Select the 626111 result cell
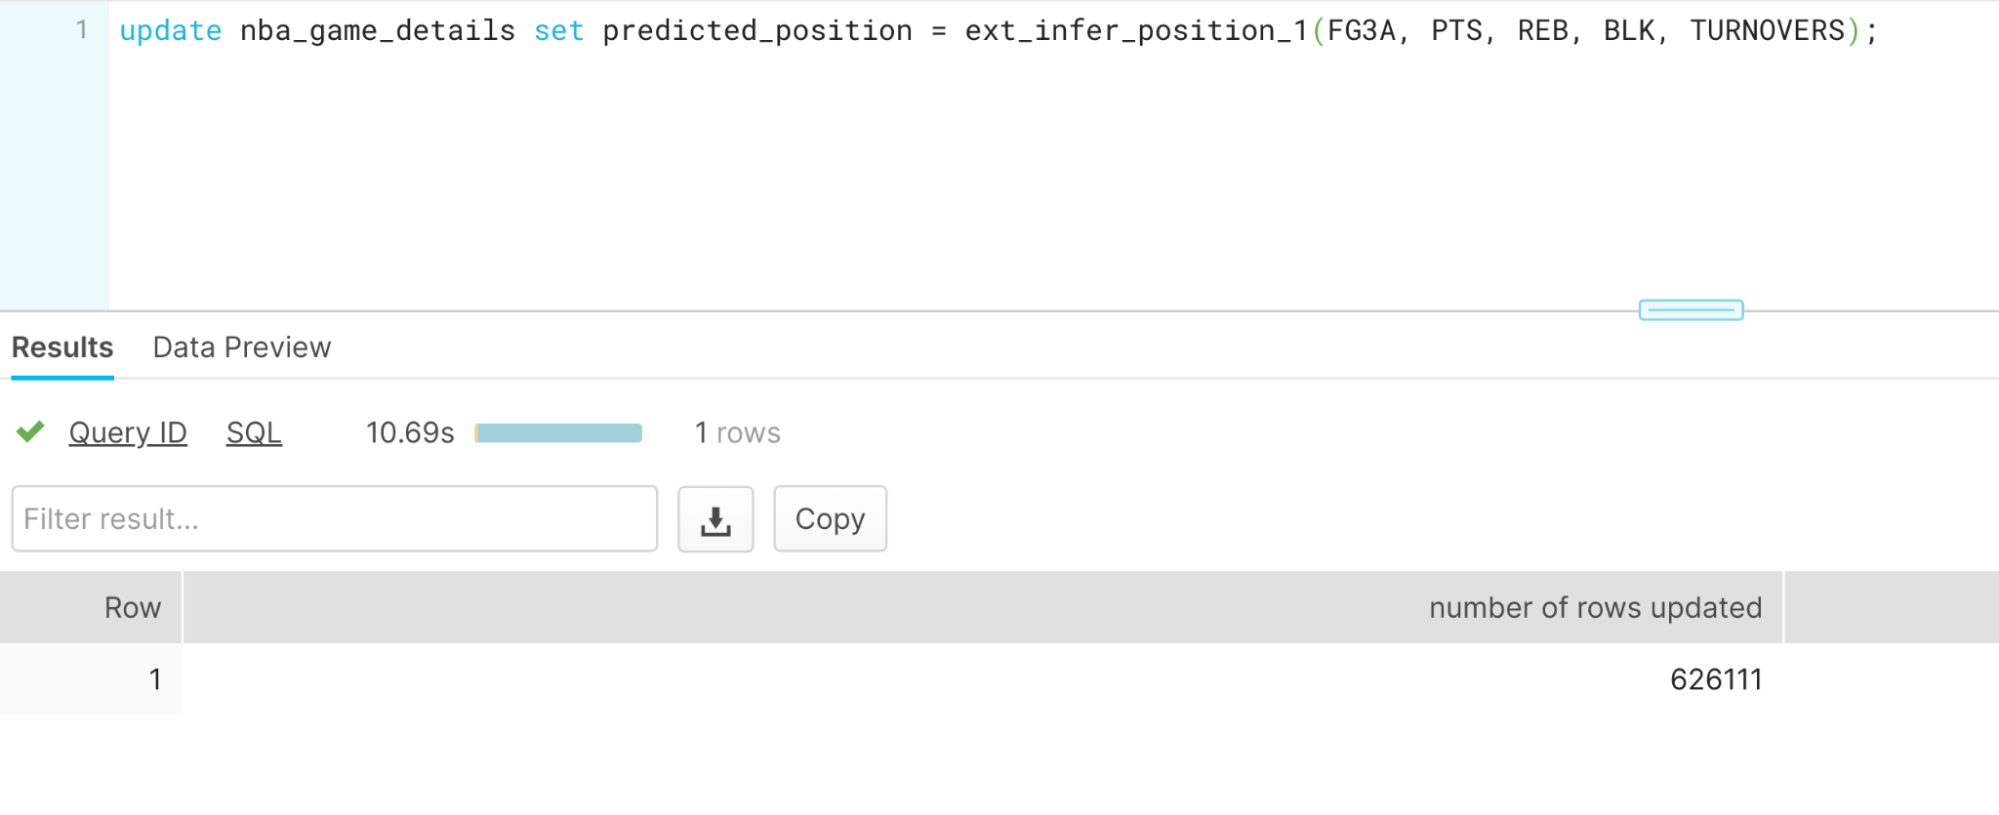Screen dimensions: 1999x815 (1715, 679)
